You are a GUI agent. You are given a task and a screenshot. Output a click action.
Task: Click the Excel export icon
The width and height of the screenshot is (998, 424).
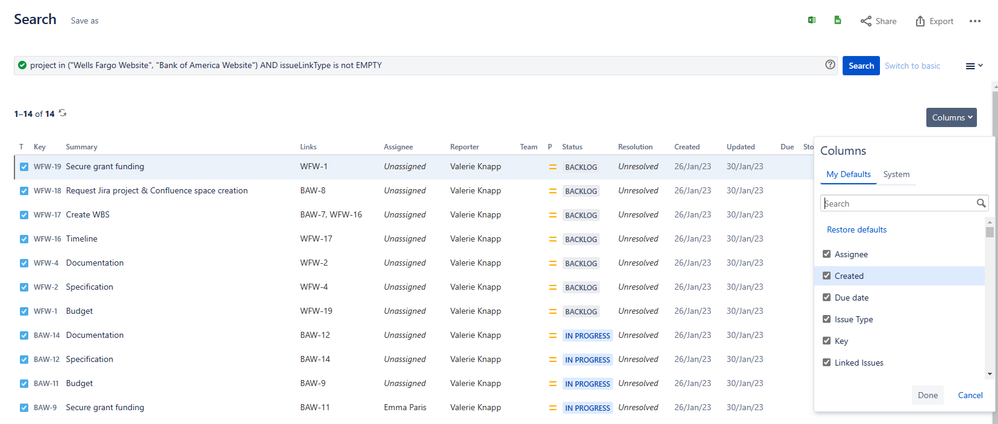click(812, 20)
